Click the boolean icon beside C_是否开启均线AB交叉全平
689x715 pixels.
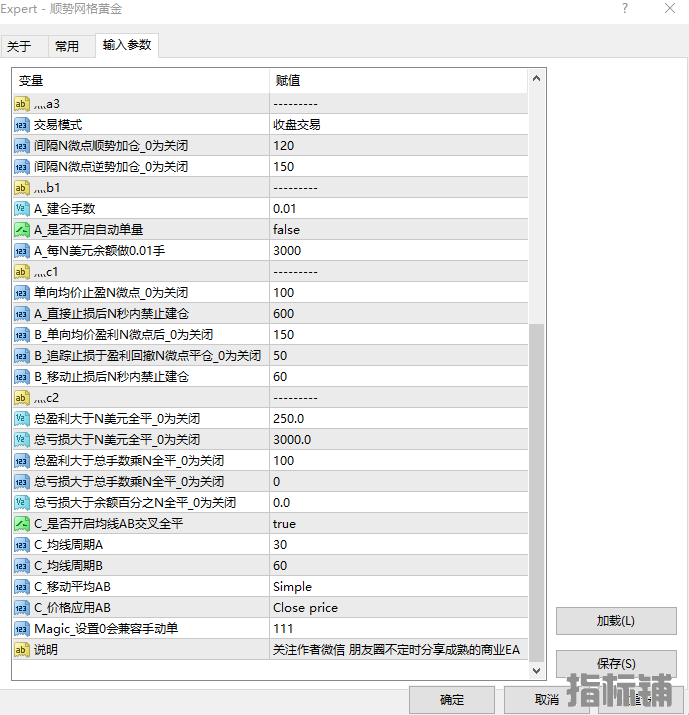click(x=21, y=523)
